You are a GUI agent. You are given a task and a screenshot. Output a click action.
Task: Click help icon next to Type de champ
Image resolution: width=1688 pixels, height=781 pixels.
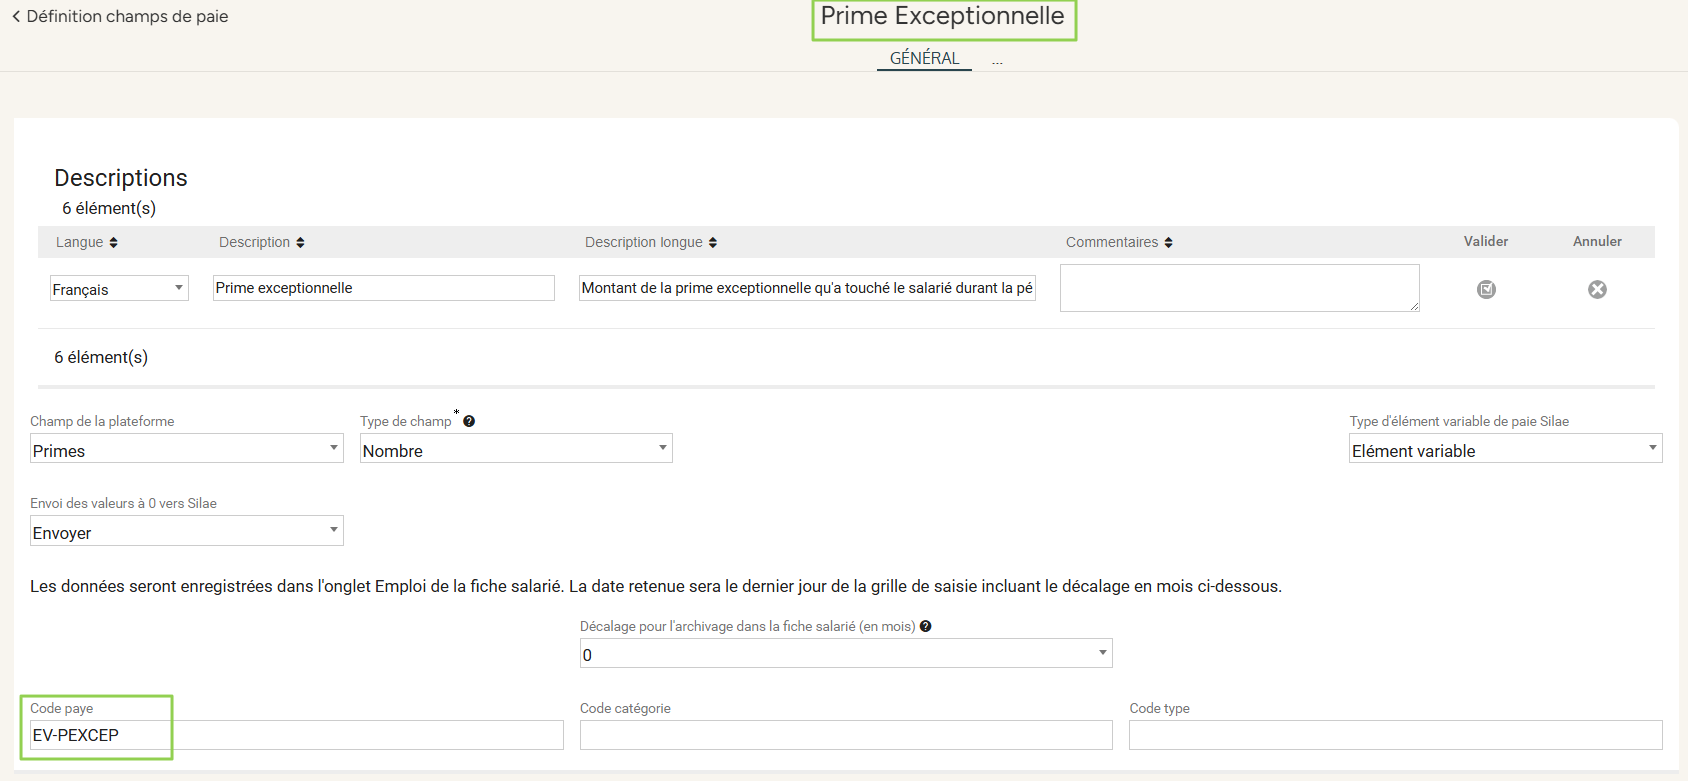point(469,421)
